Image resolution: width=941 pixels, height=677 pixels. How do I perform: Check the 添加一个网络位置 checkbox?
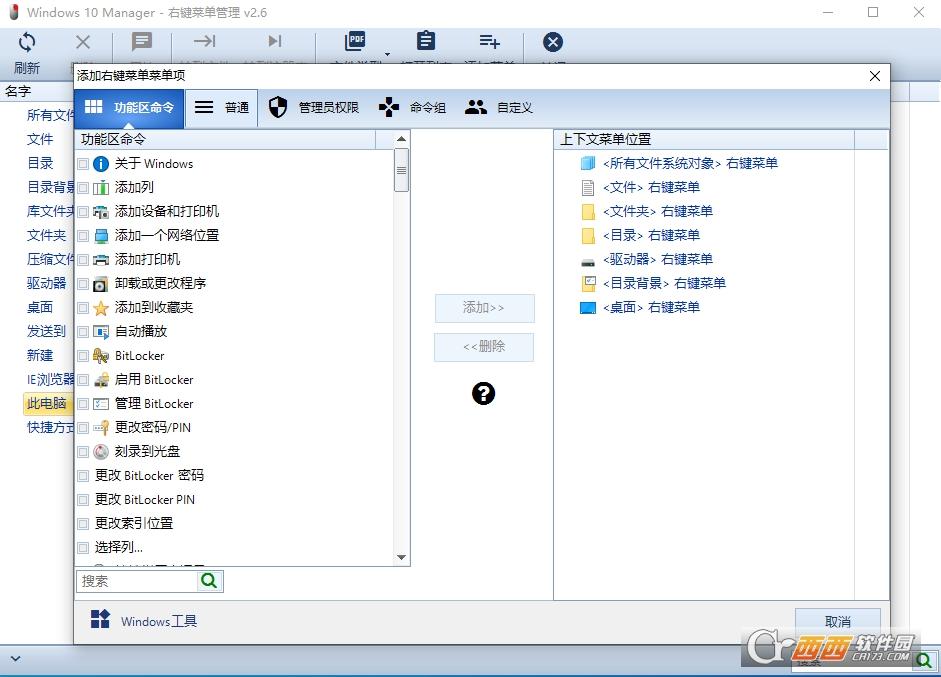(83, 236)
